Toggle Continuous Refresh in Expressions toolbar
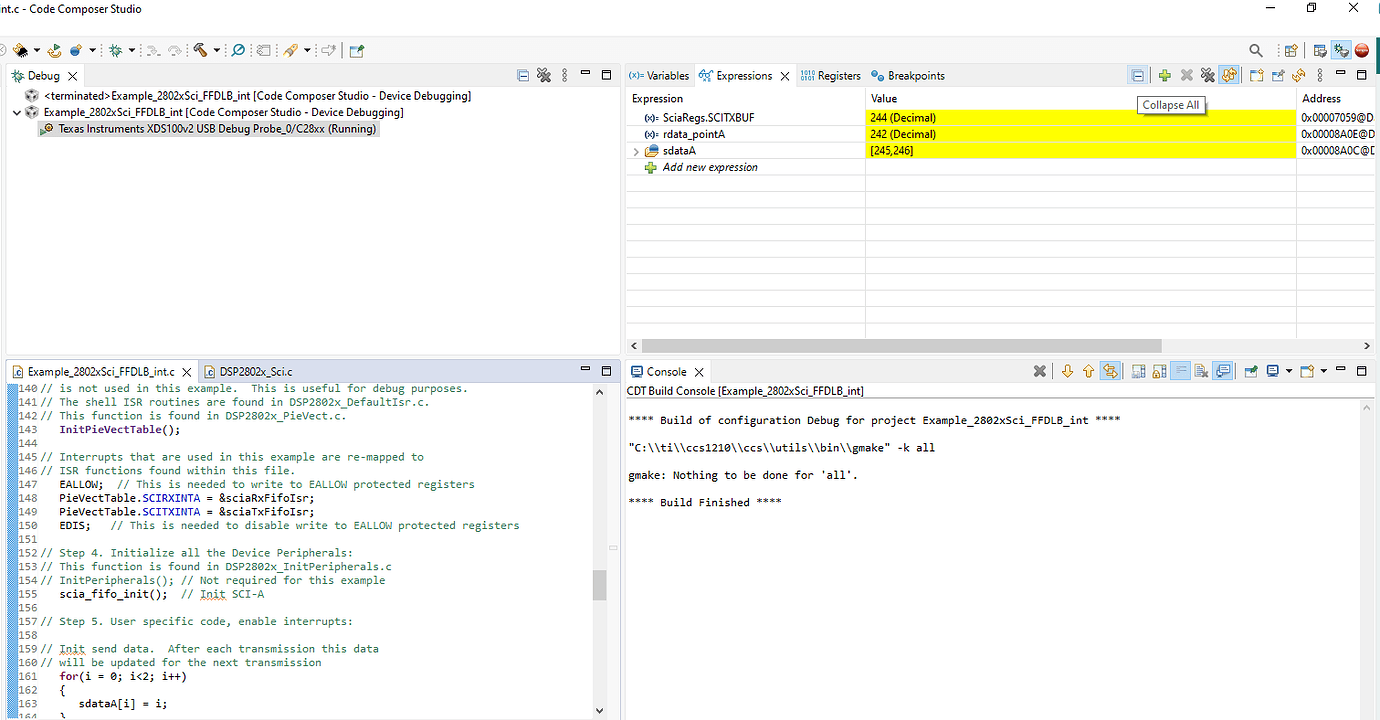 1229,75
